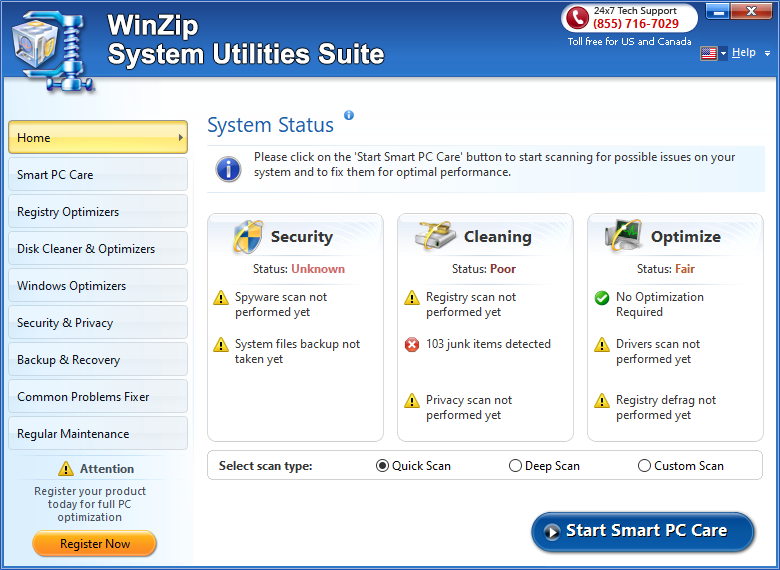Click the Cleaning status Poor text

[503, 269]
